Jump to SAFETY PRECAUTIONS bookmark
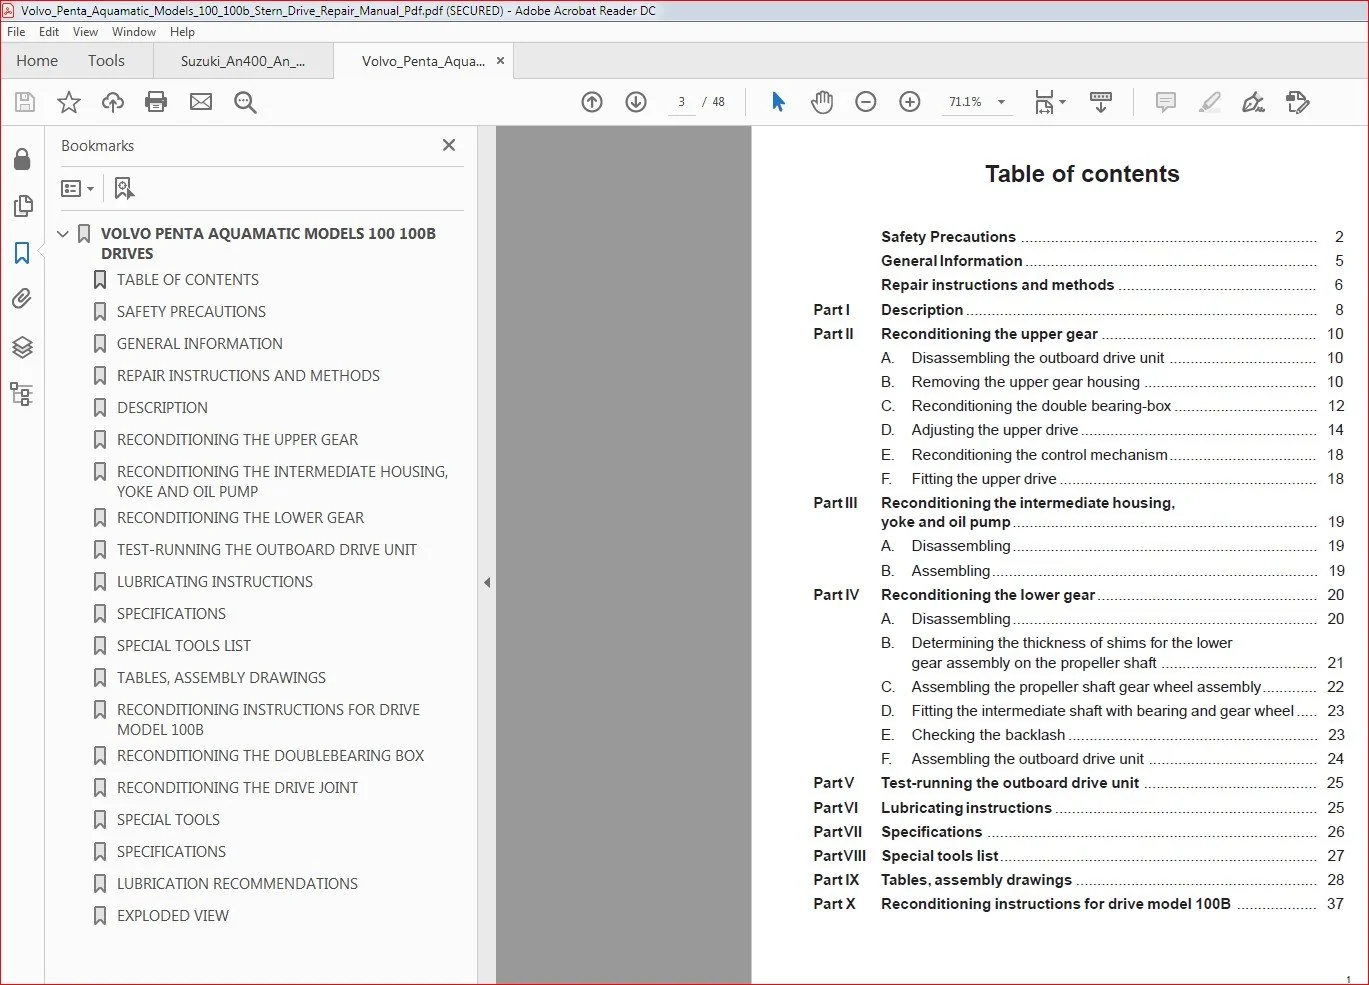 click(191, 312)
